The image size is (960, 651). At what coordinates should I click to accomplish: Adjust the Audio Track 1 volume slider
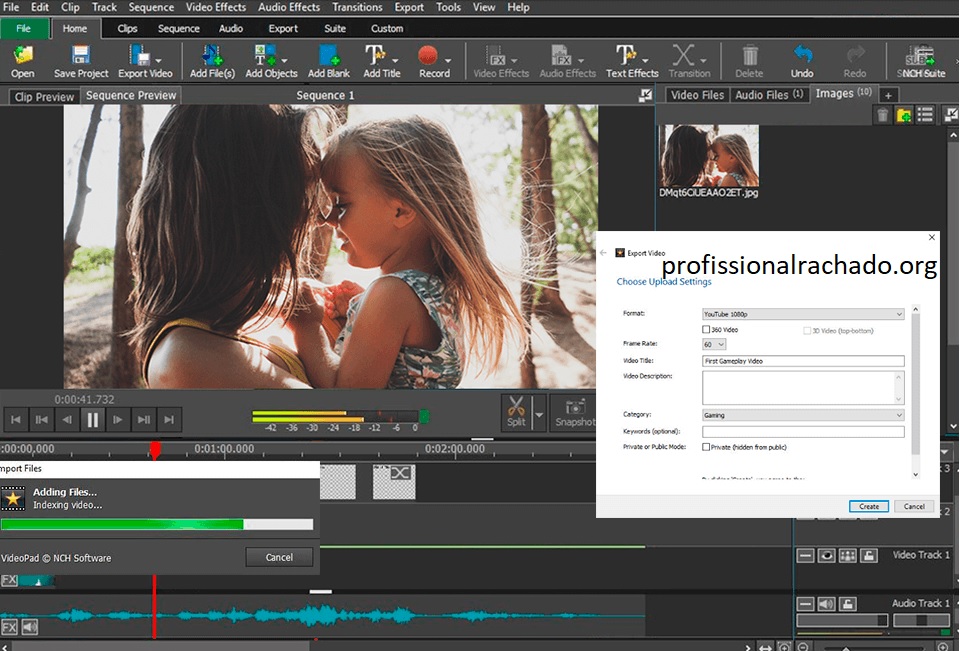coord(842,621)
